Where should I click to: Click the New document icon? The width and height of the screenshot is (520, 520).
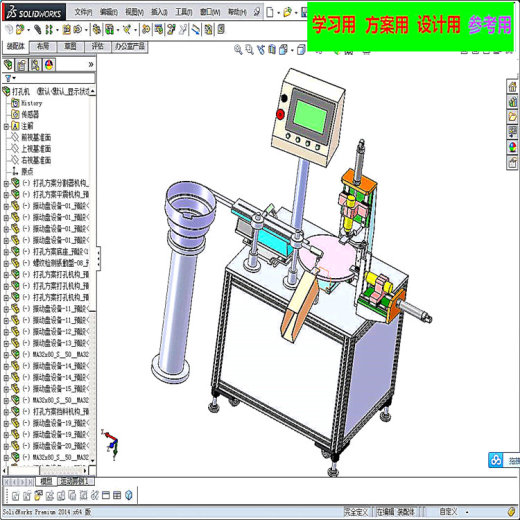[x=270, y=13]
